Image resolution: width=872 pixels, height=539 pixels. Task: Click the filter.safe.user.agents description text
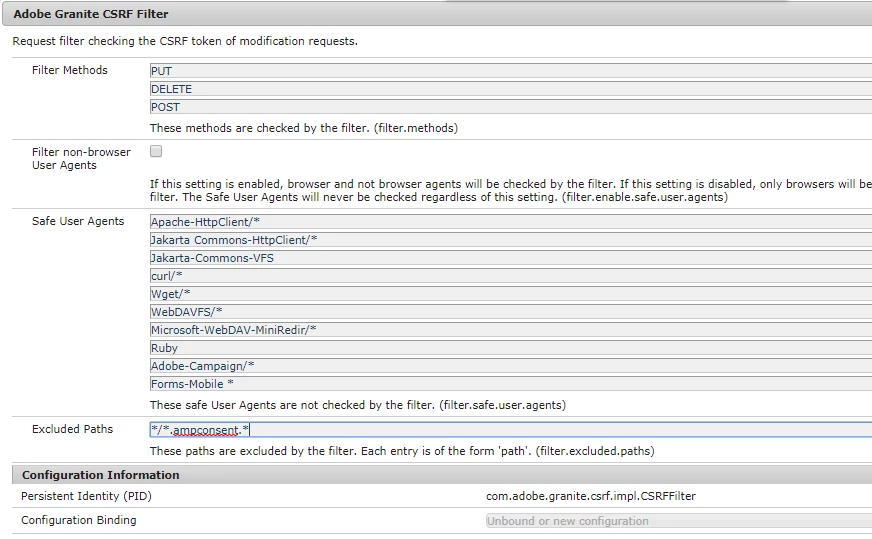coord(358,405)
